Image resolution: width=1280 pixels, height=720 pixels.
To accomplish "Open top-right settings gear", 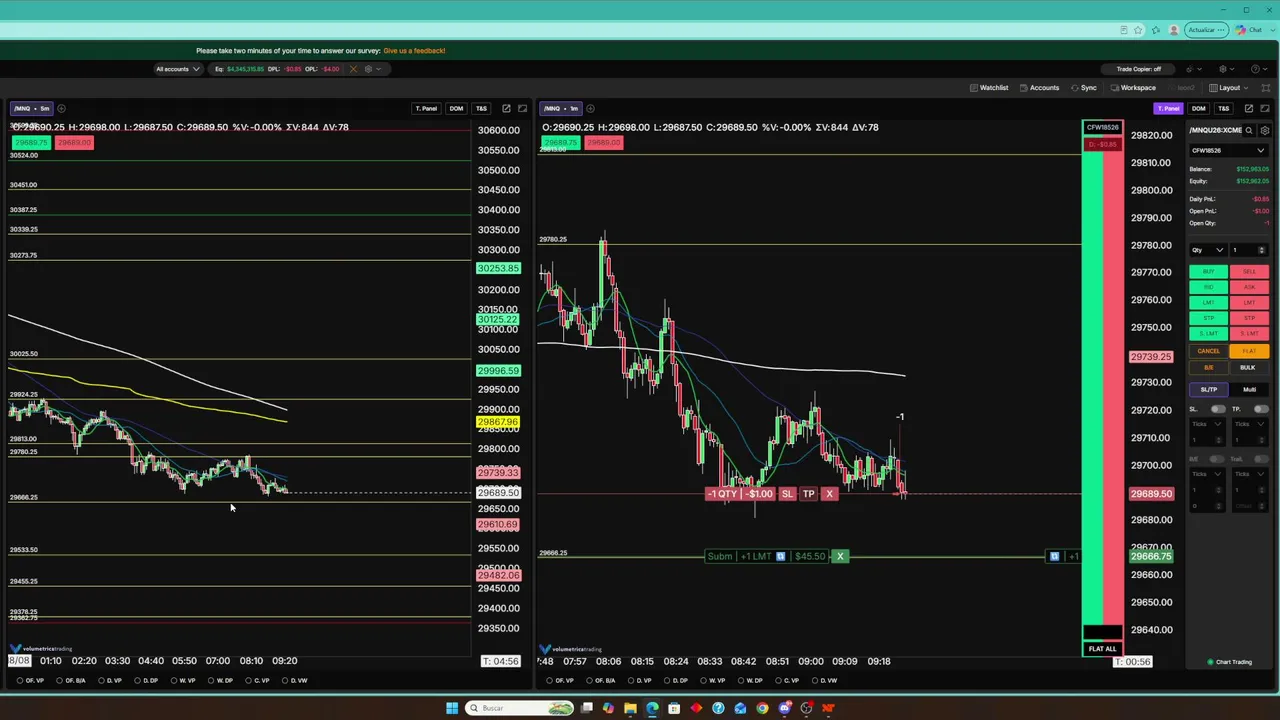I will pos(1222,69).
